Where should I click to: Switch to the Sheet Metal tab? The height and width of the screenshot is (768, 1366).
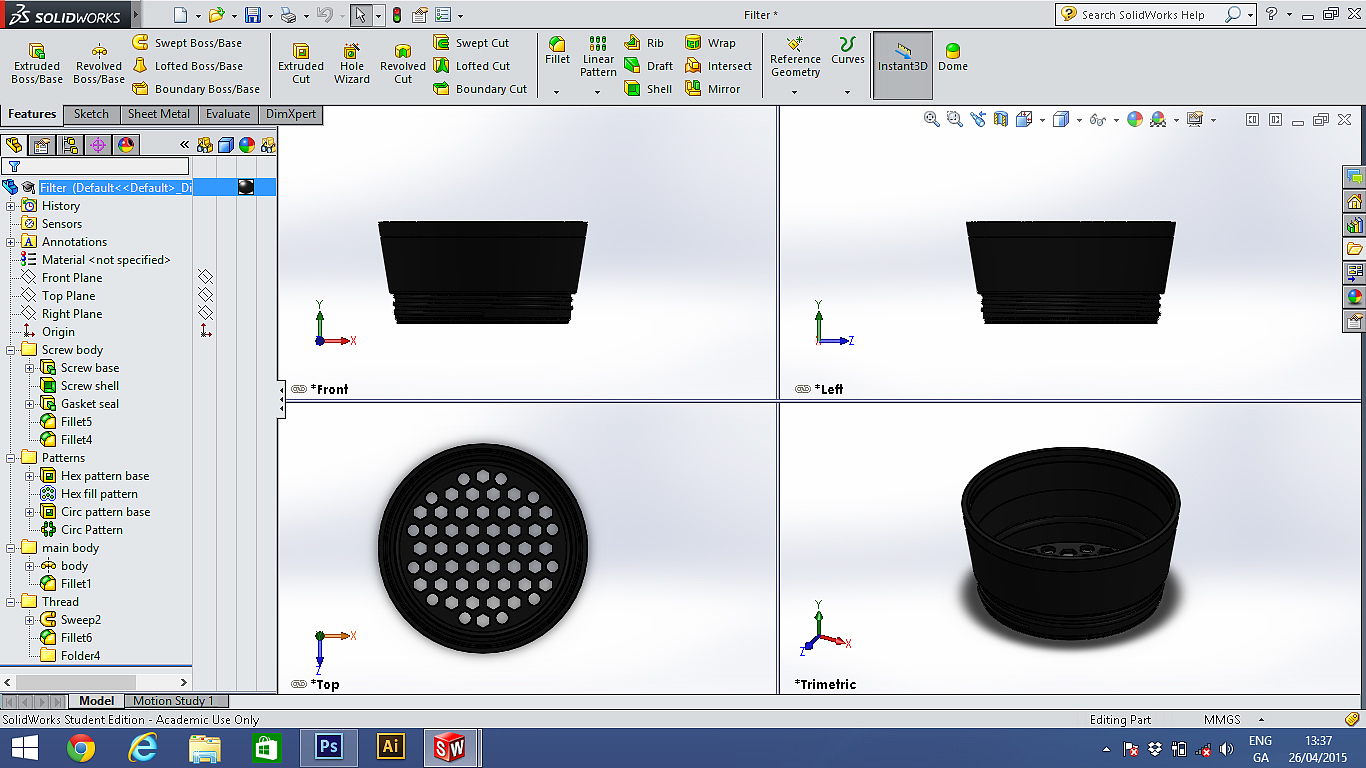point(158,114)
